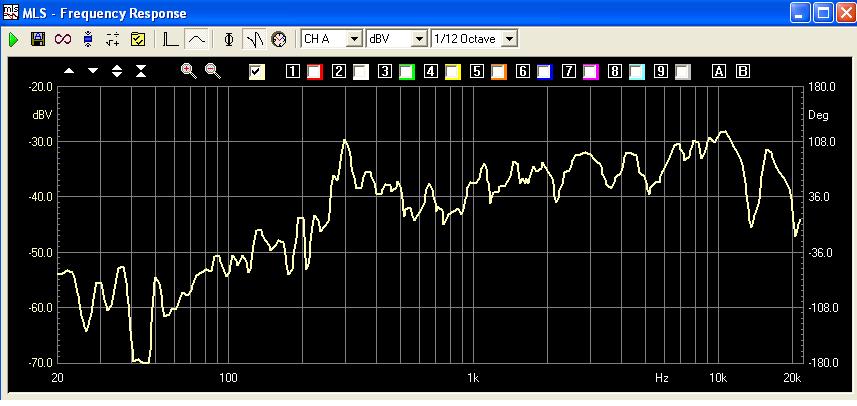
Task: Toggle overlay 1 red checkbox
Action: coord(314,71)
